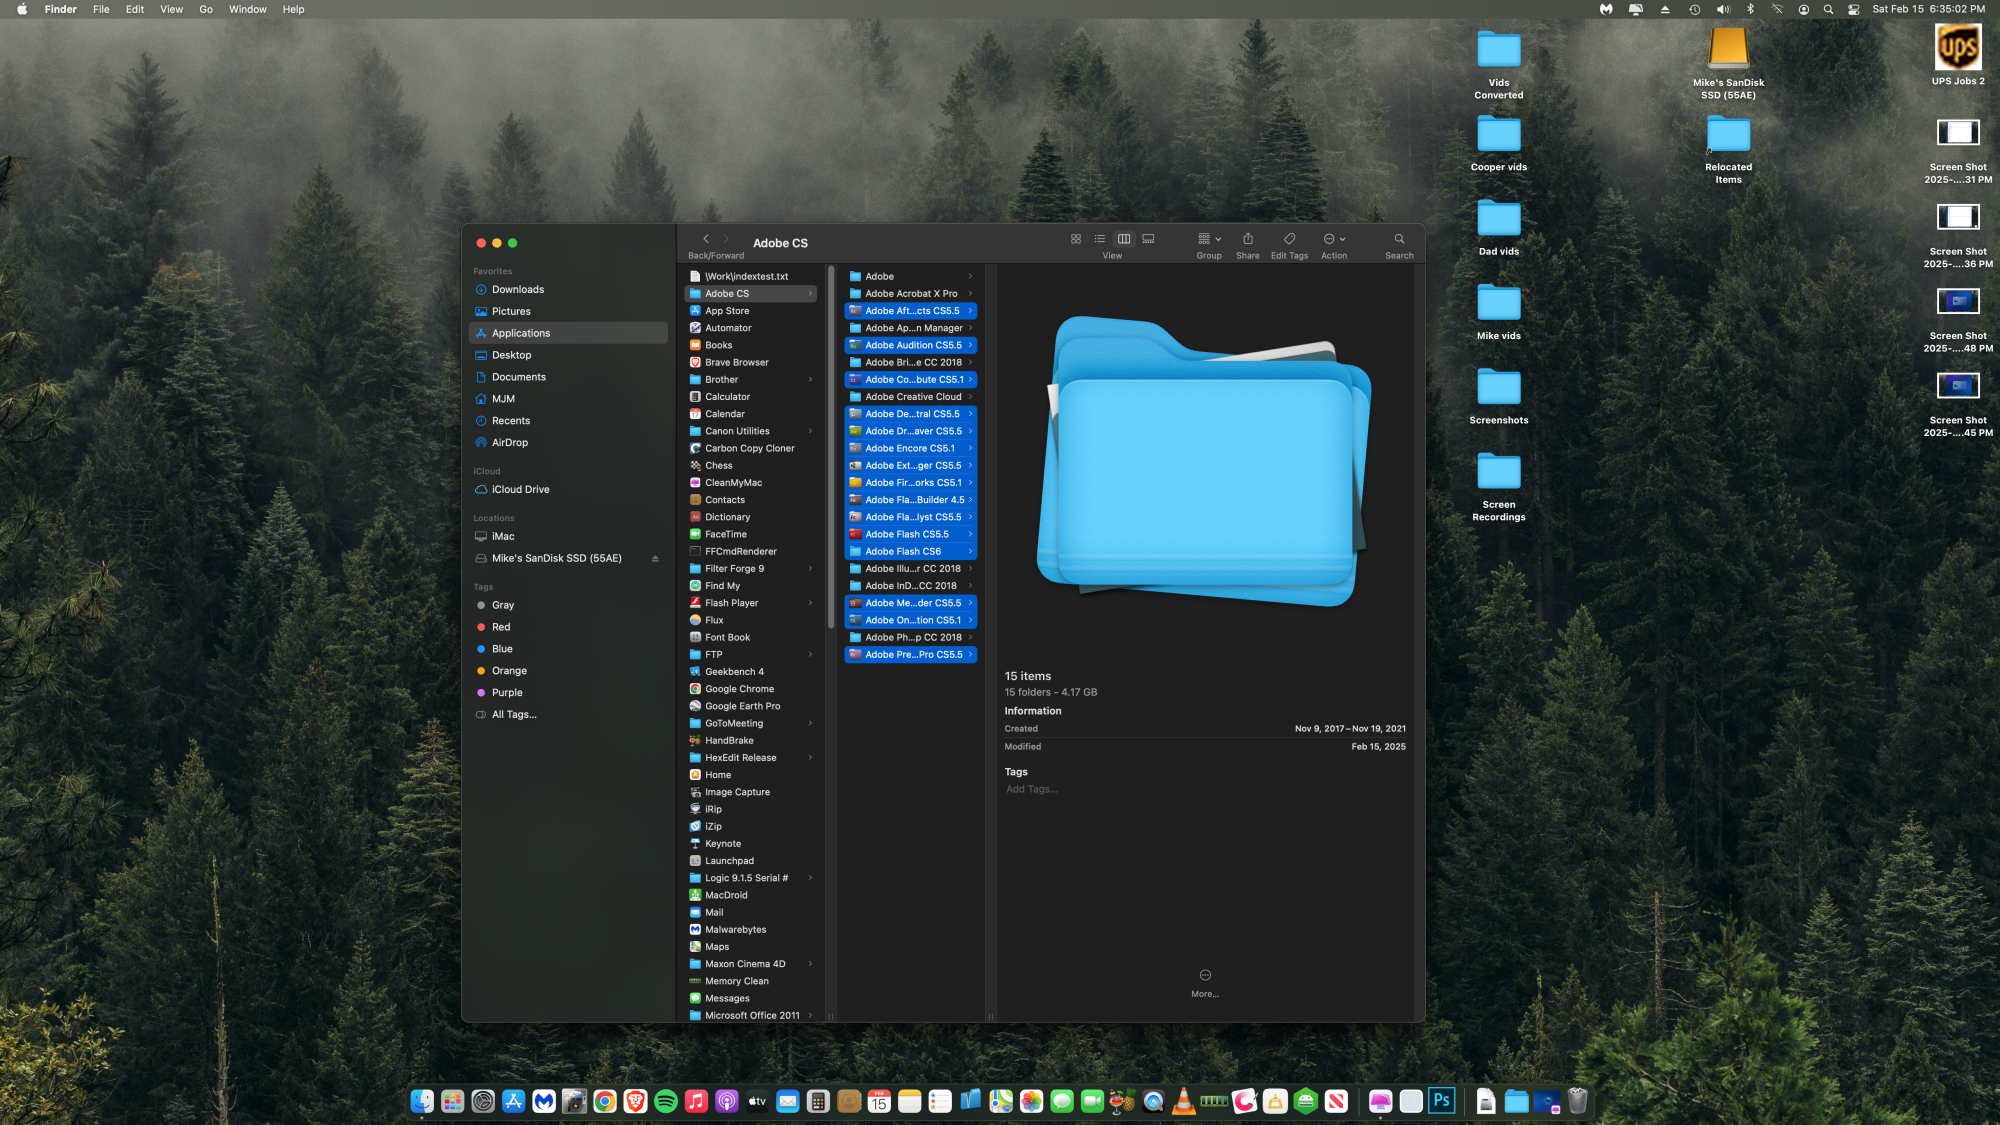Screen dimensions: 2000x1125
Task: Select Adobe Acrobat X Pro folder
Action: (x=911, y=294)
